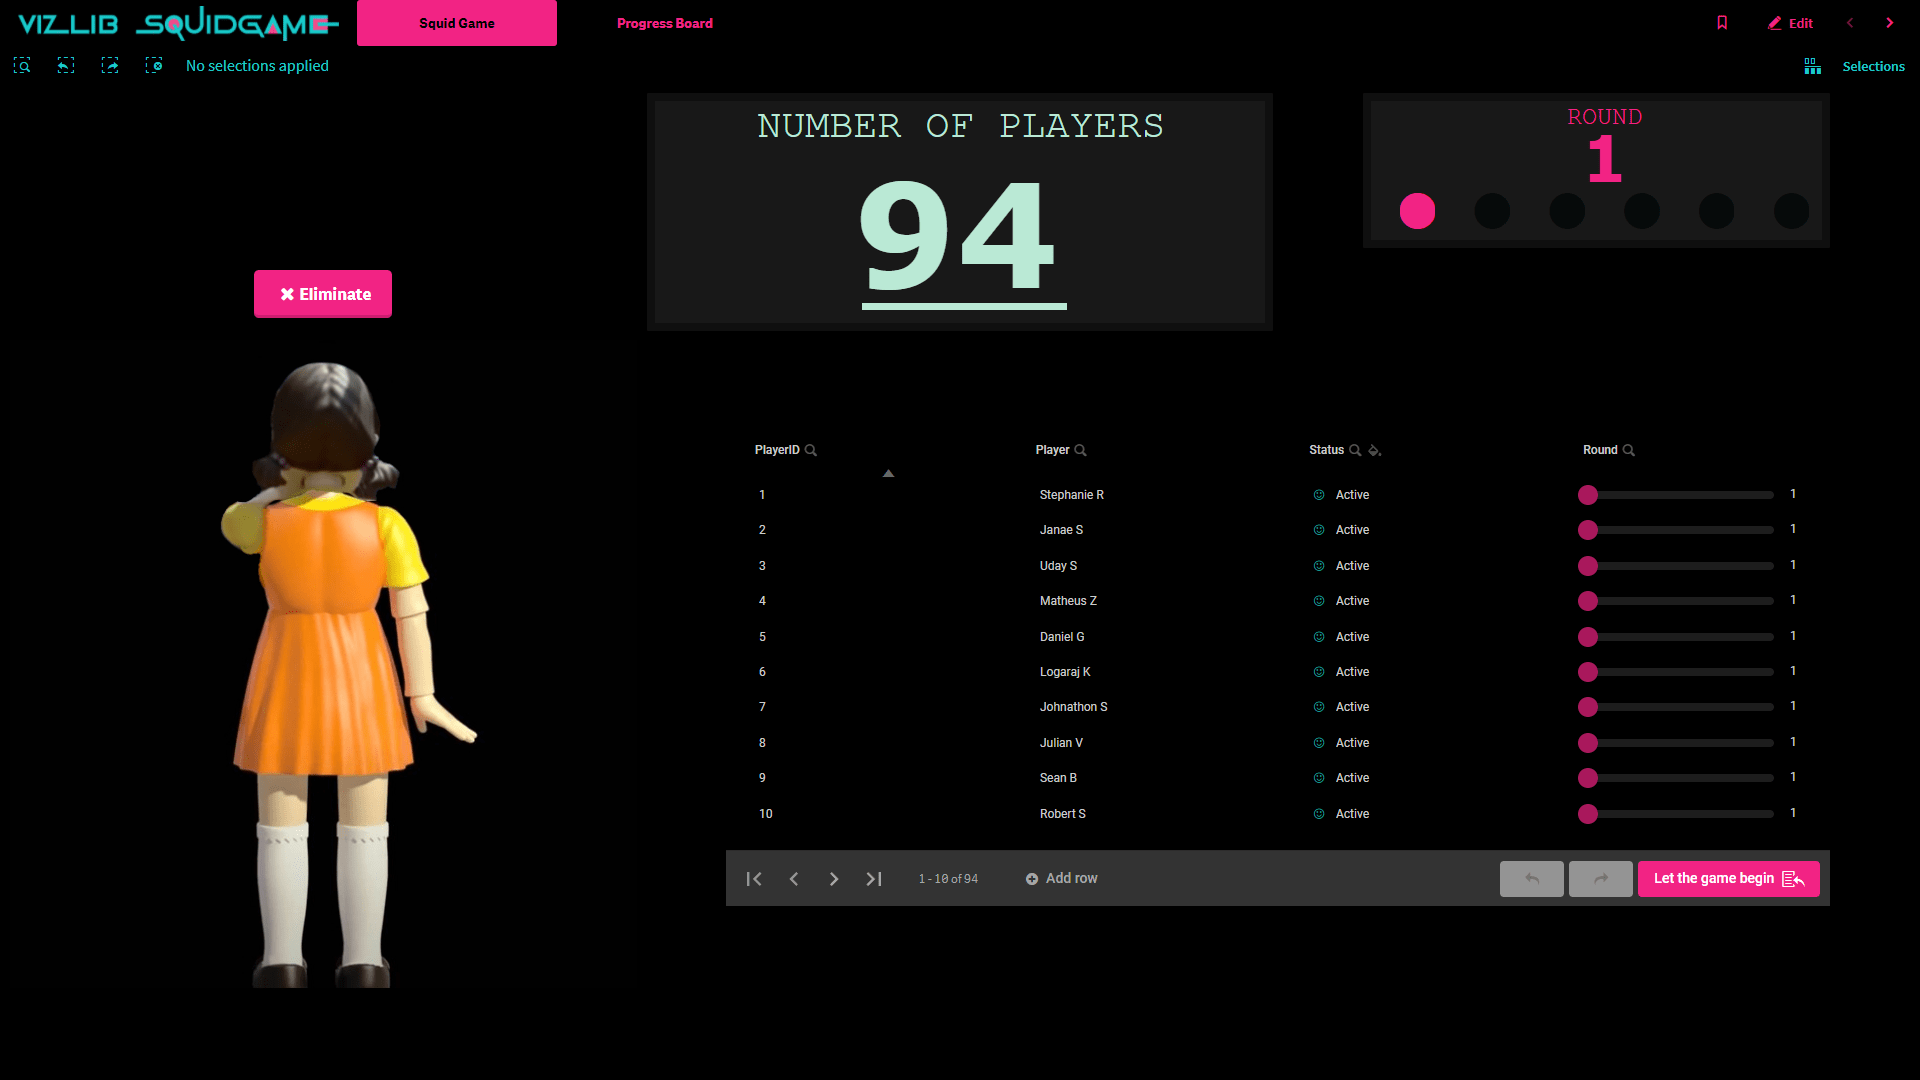Click Stephanie R status icon
Viewport: 1920px width, 1080px height.
tap(1319, 495)
